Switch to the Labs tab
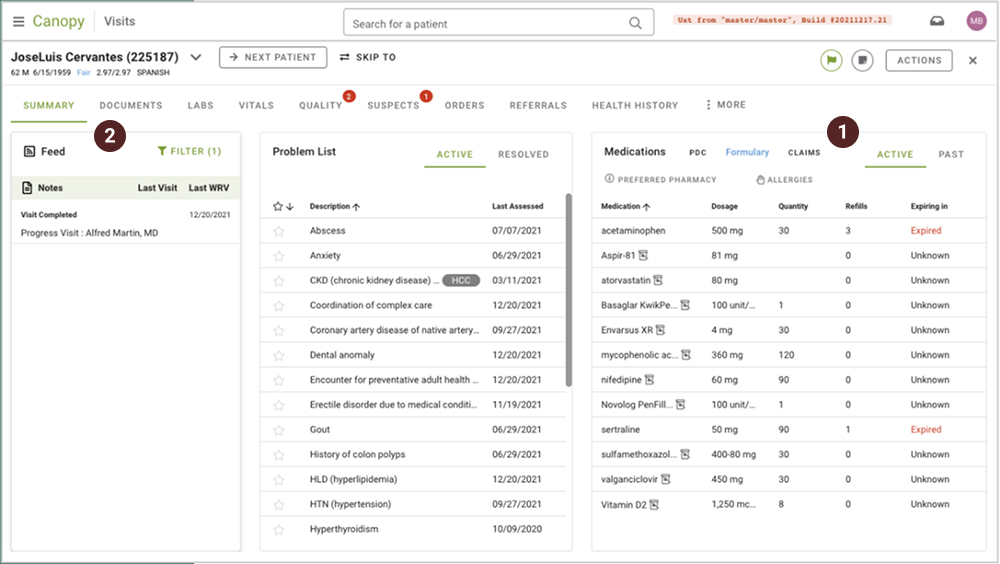Viewport: 1000px width, 564px height. [x=200, y=105]
